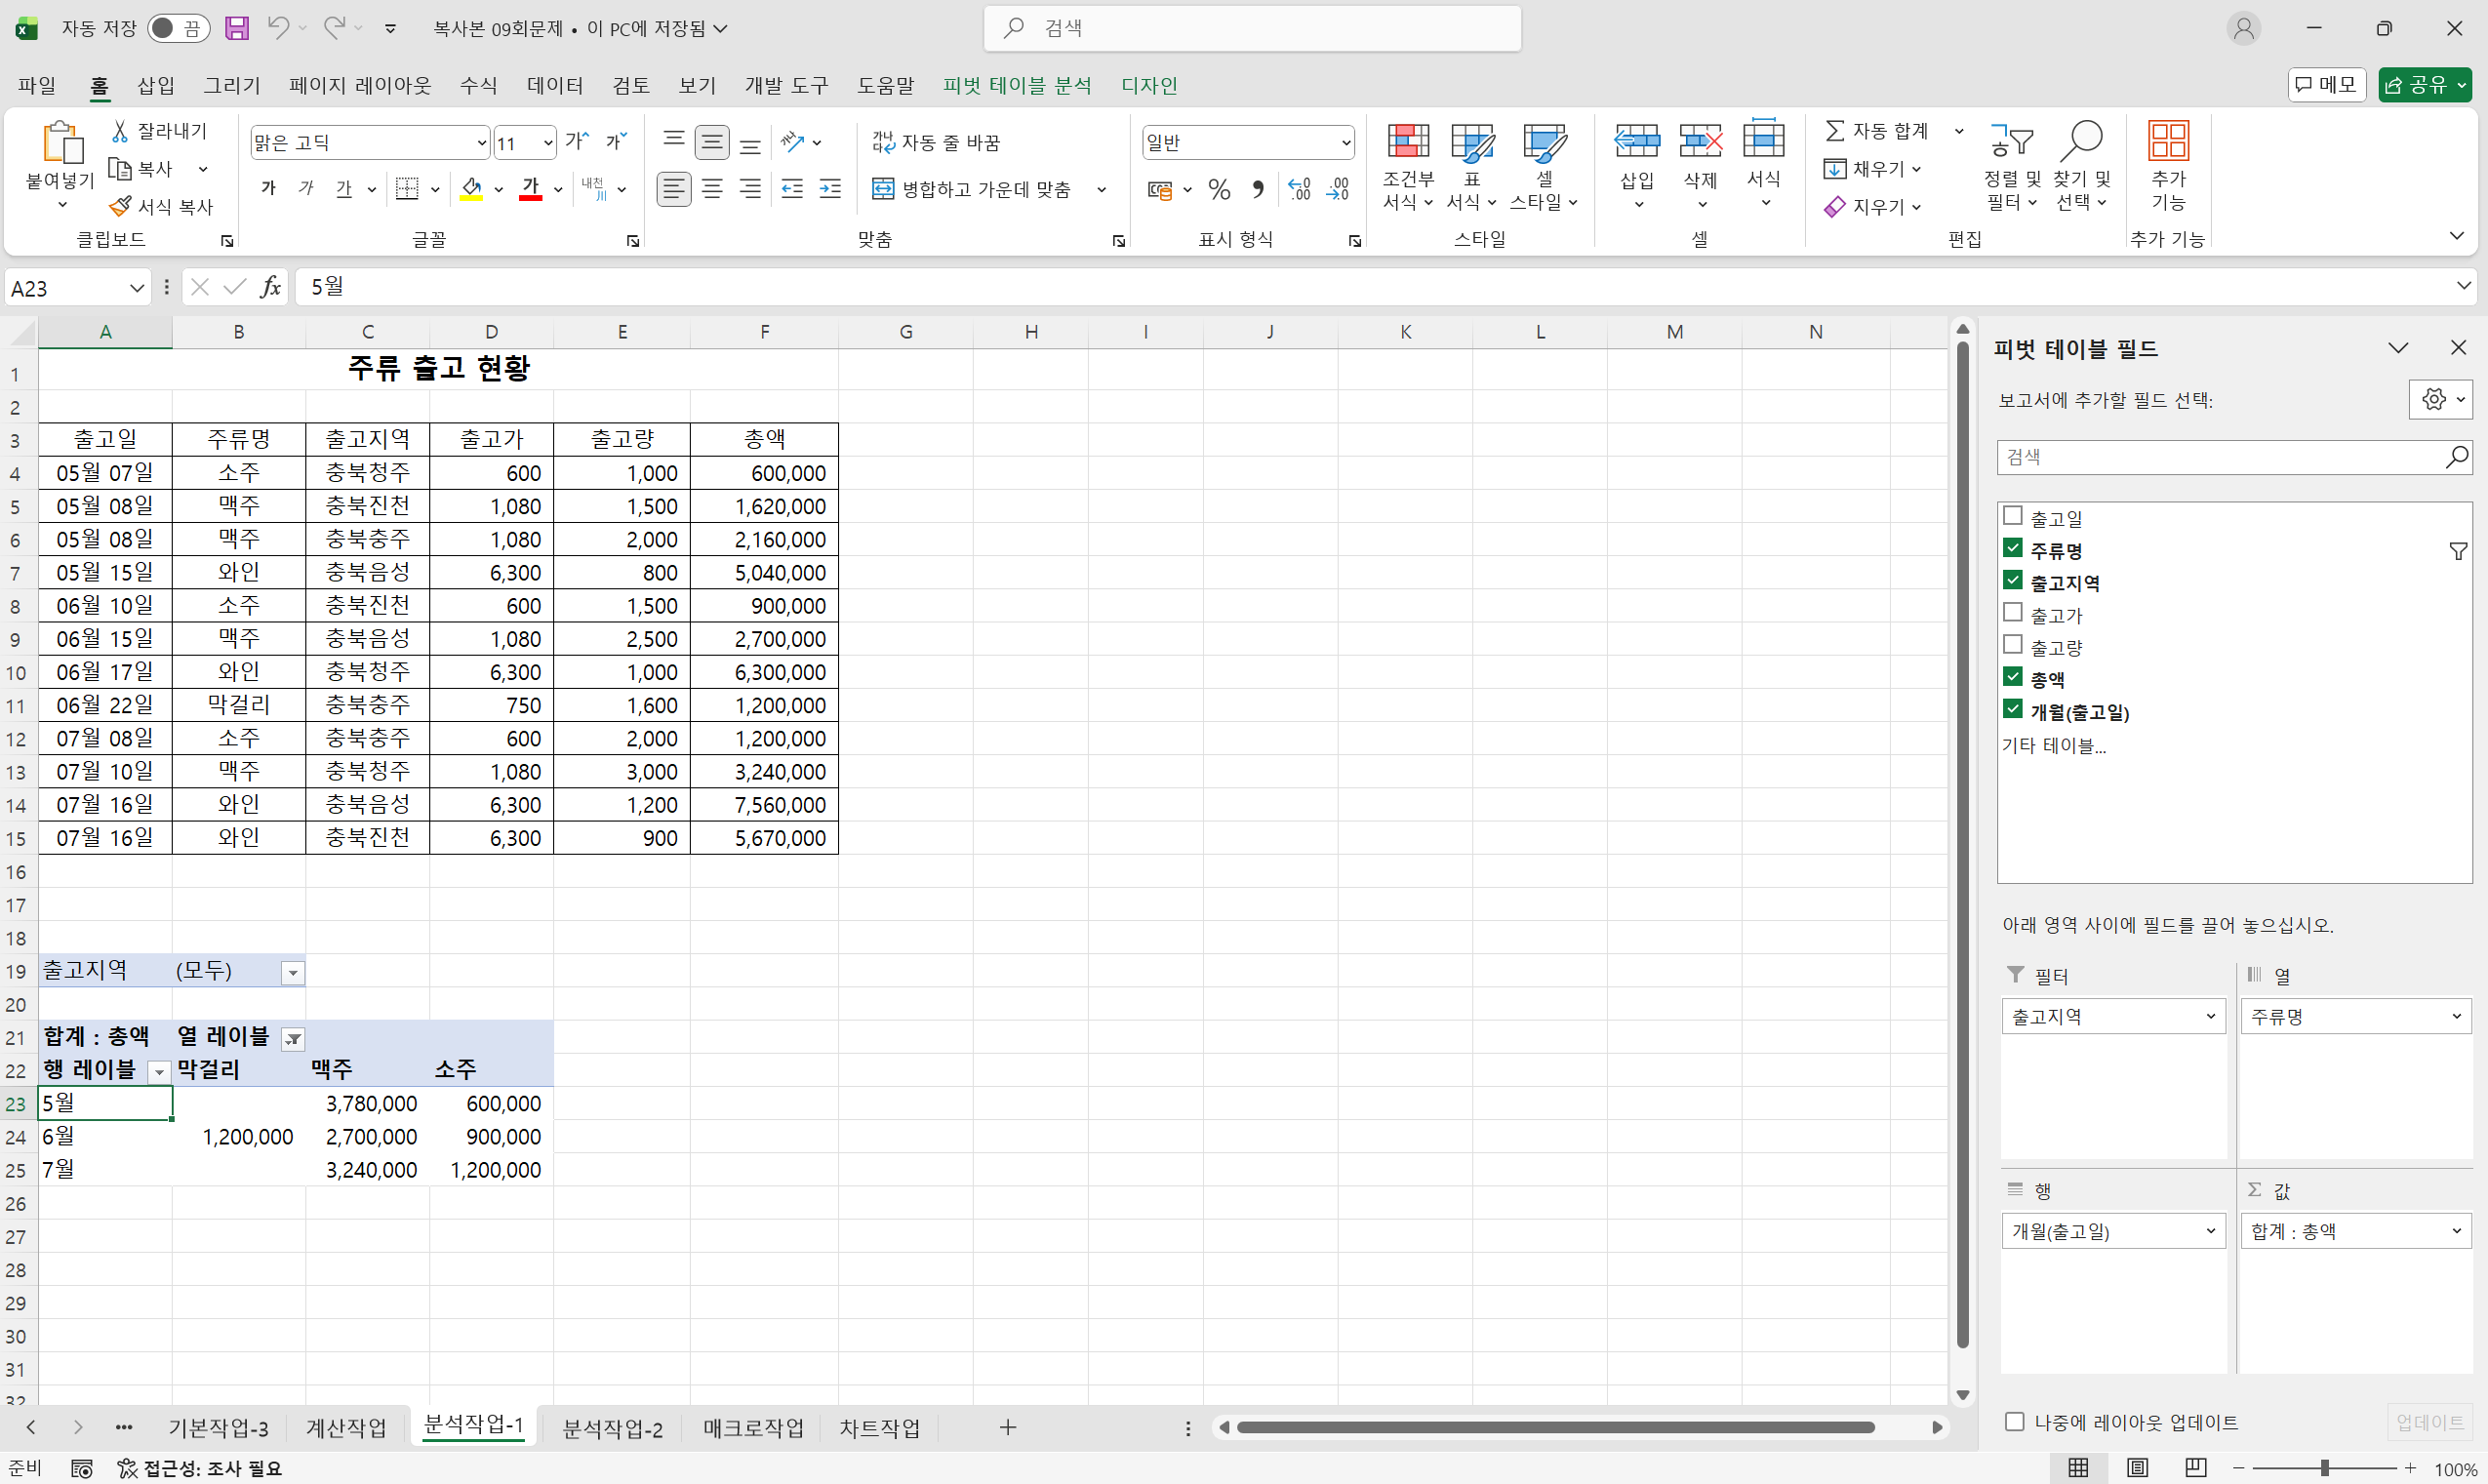
Task: Enable 나중에 레이아웃 업데이트 checkbox
Action: [x=2015, y=1421]
